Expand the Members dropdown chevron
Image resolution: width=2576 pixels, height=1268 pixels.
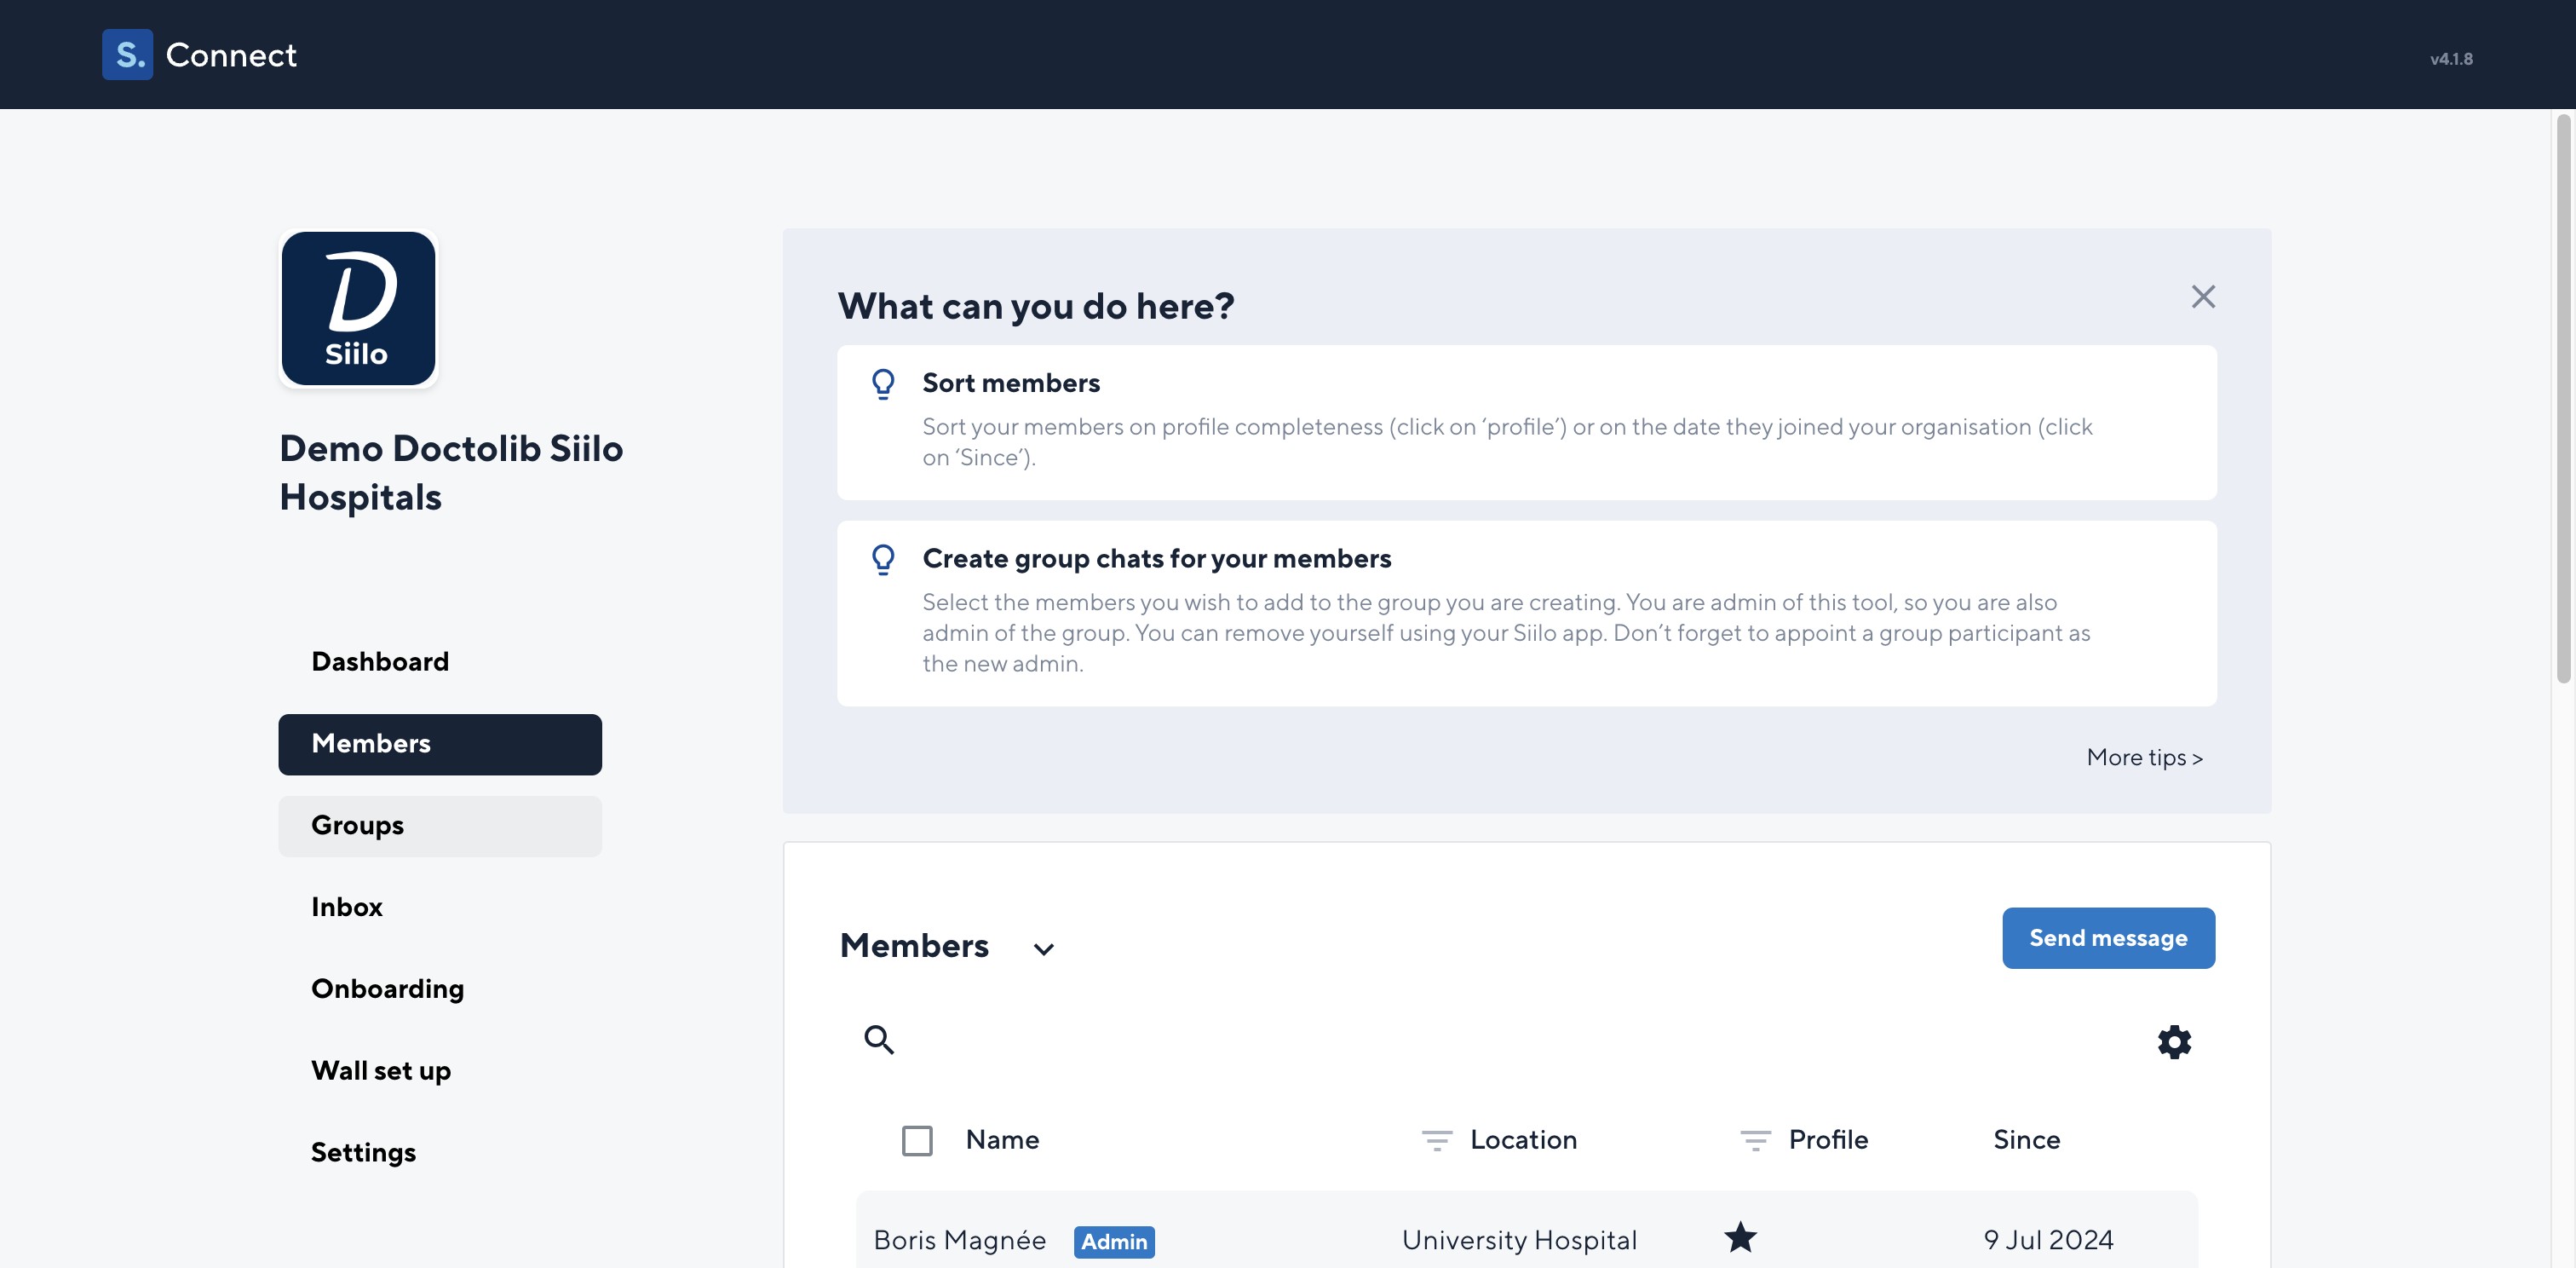pyautogui.click(x=1043, y=949)
